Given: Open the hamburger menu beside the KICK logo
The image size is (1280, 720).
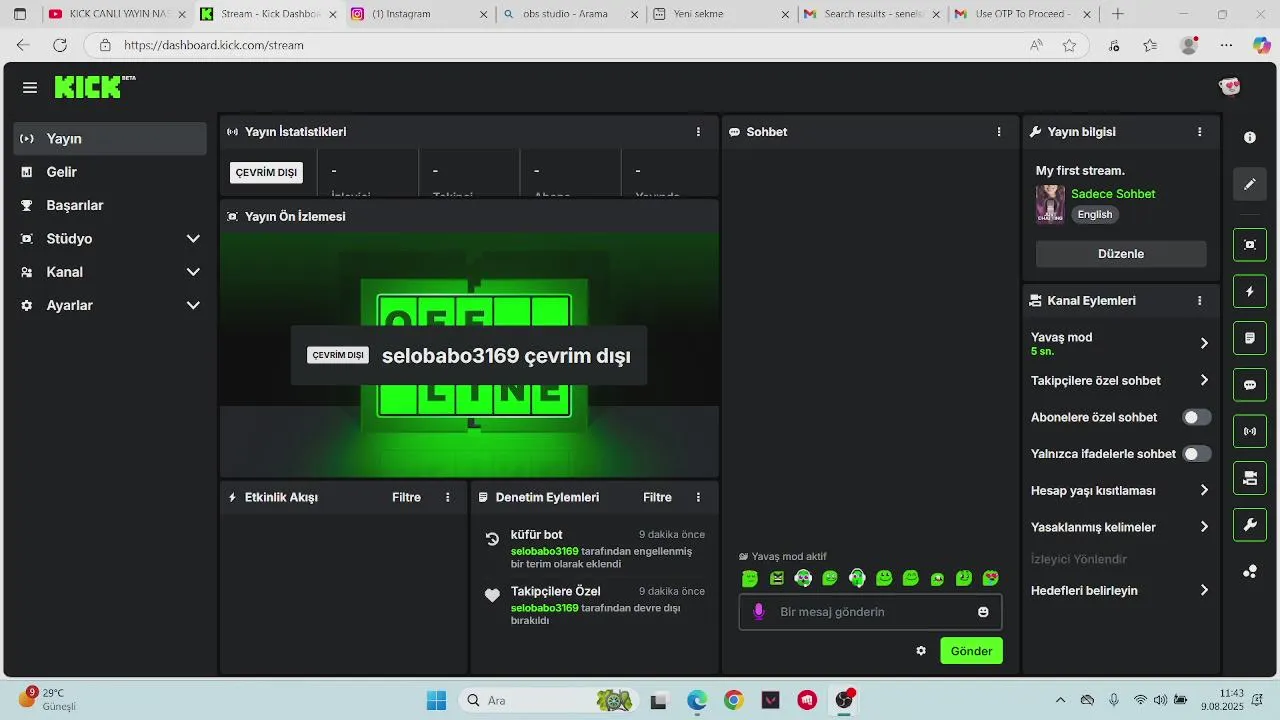Looking at the screenshot, I should tap(30, 88).
